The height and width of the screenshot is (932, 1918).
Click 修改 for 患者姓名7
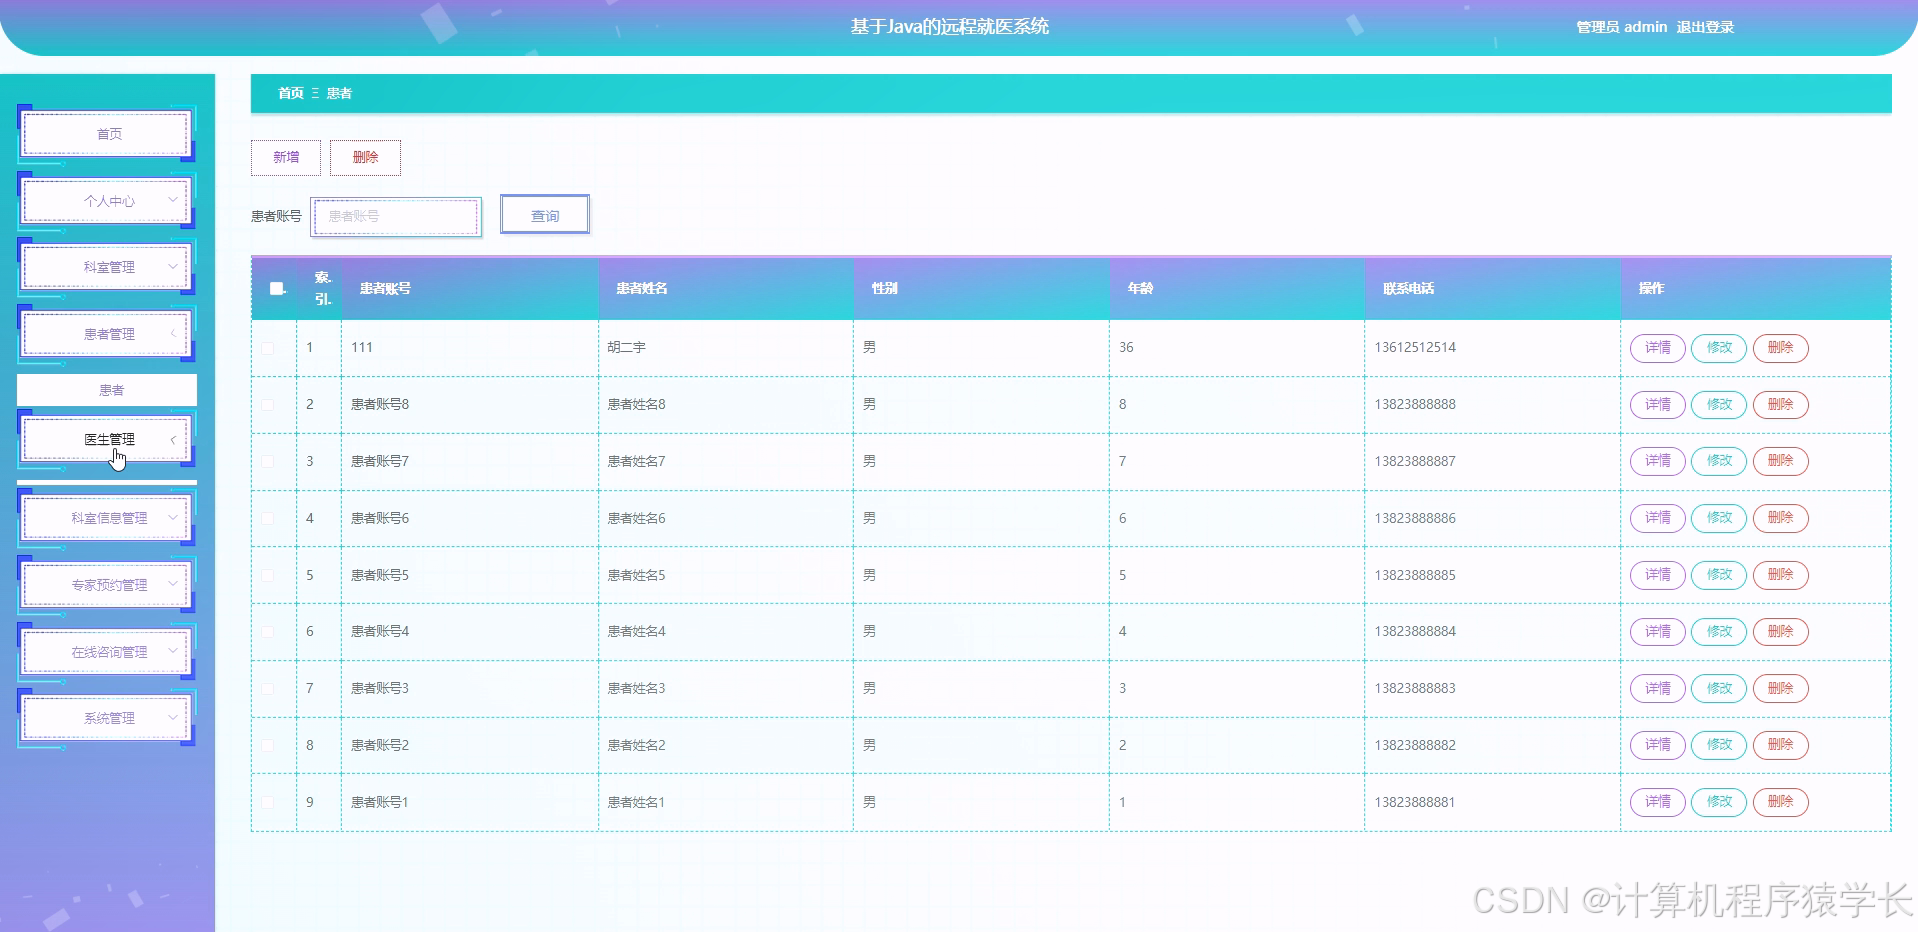click(x=1719, y=461)
